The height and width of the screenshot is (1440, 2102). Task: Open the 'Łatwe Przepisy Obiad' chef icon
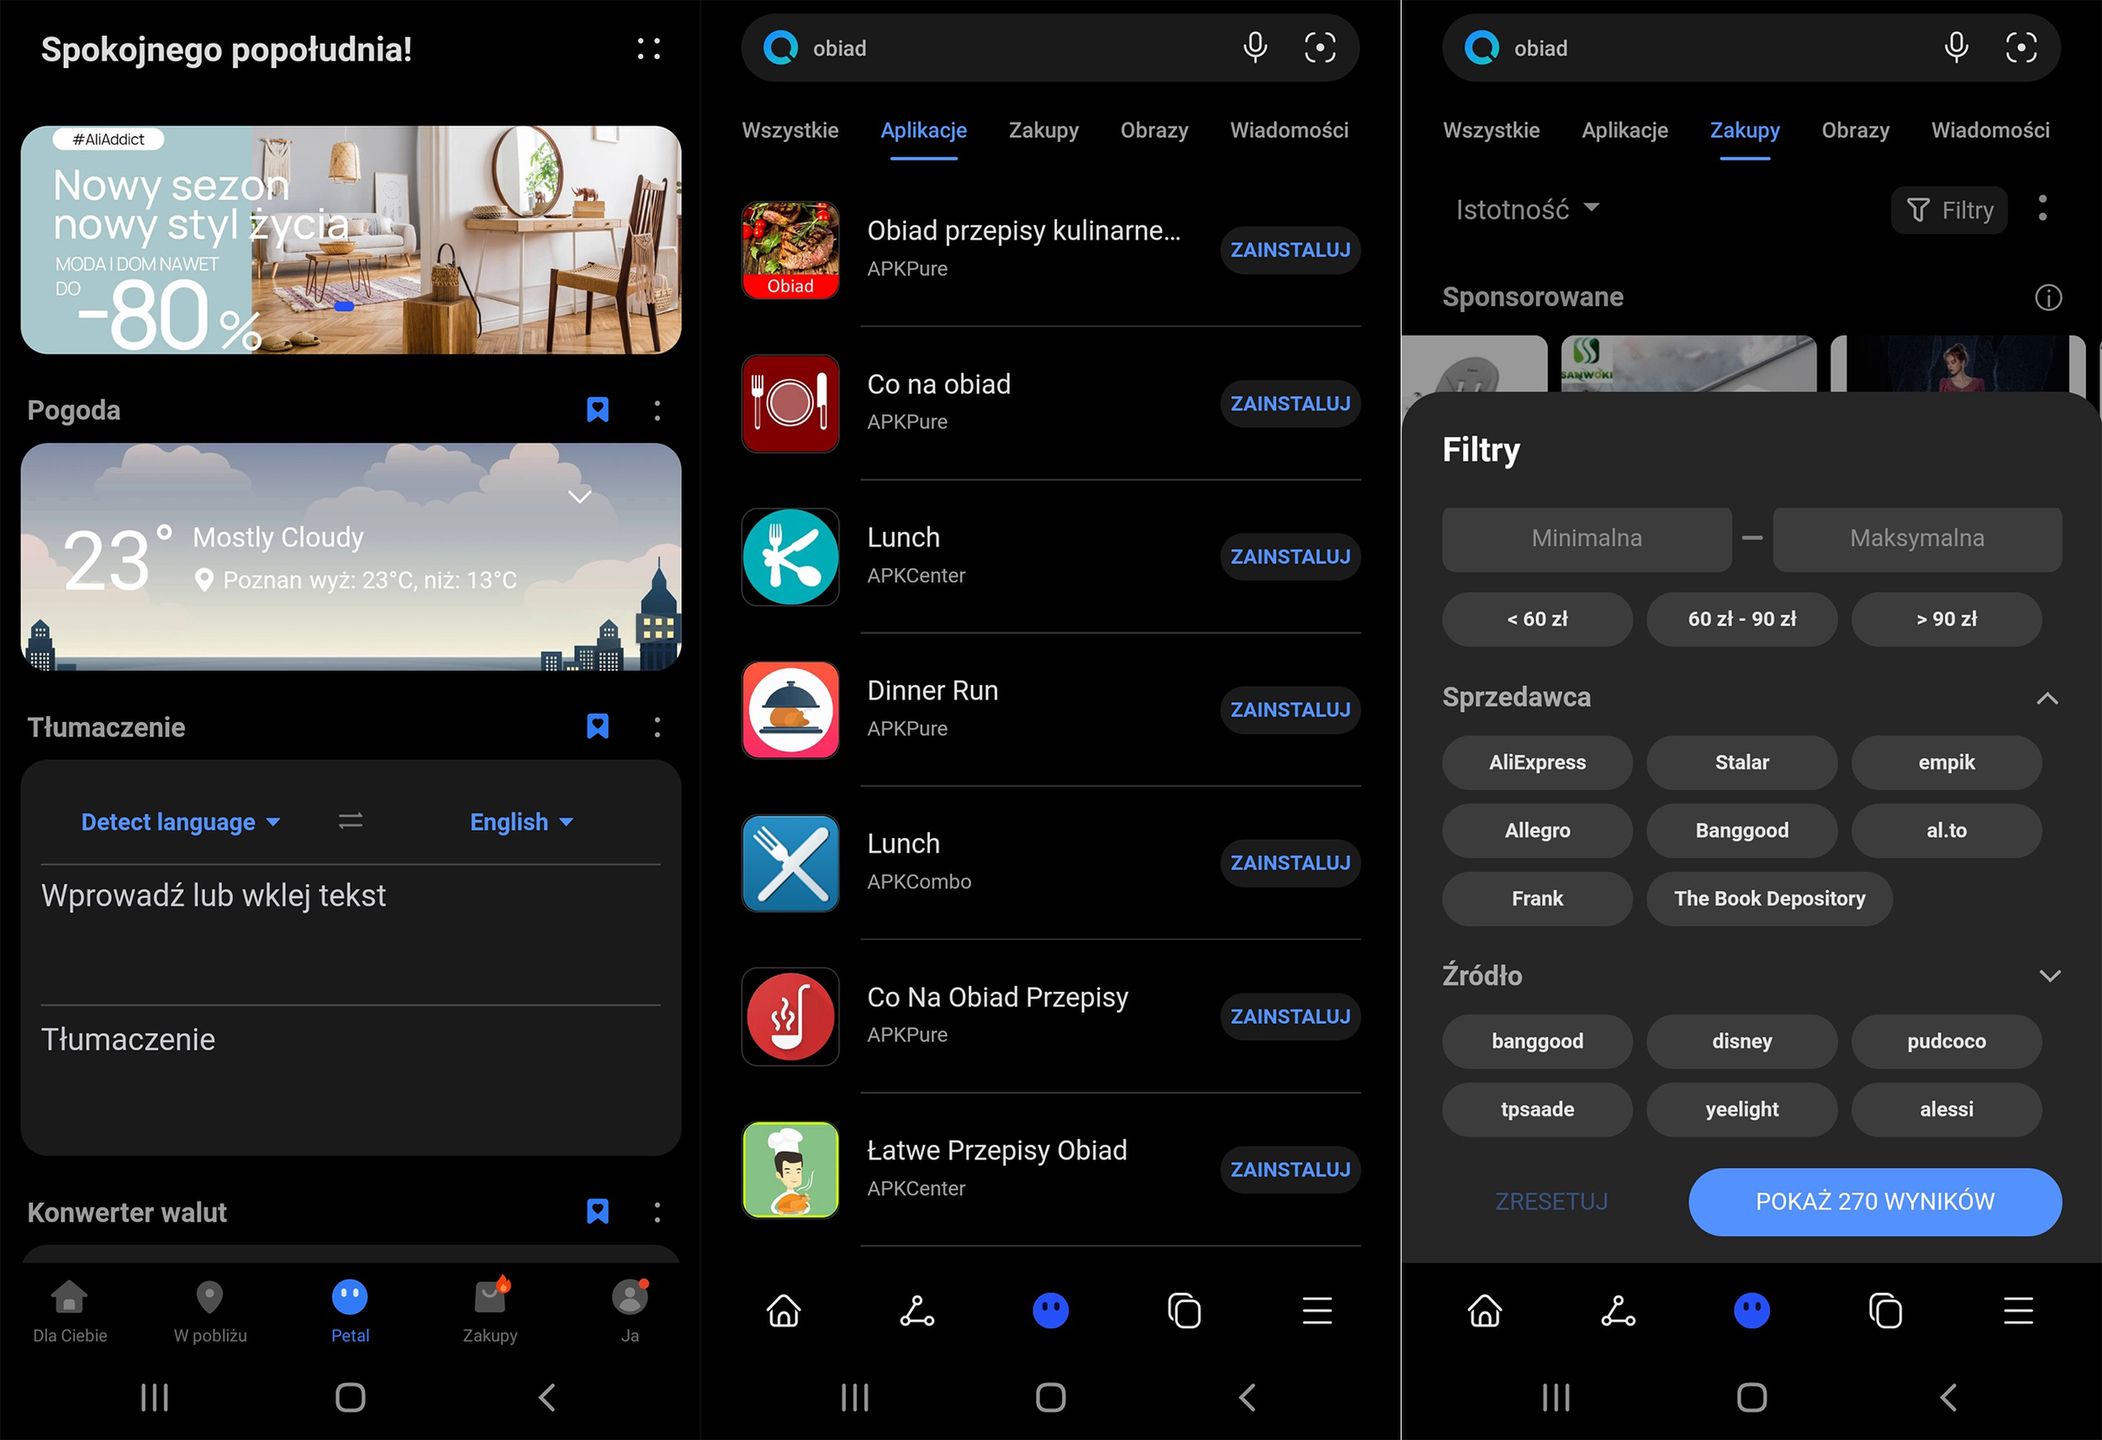click(x=790, y=1170)
